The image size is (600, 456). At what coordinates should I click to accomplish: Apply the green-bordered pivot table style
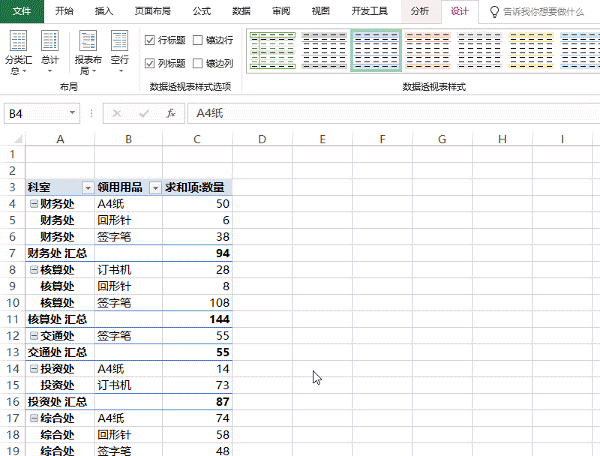pos(273,50)
